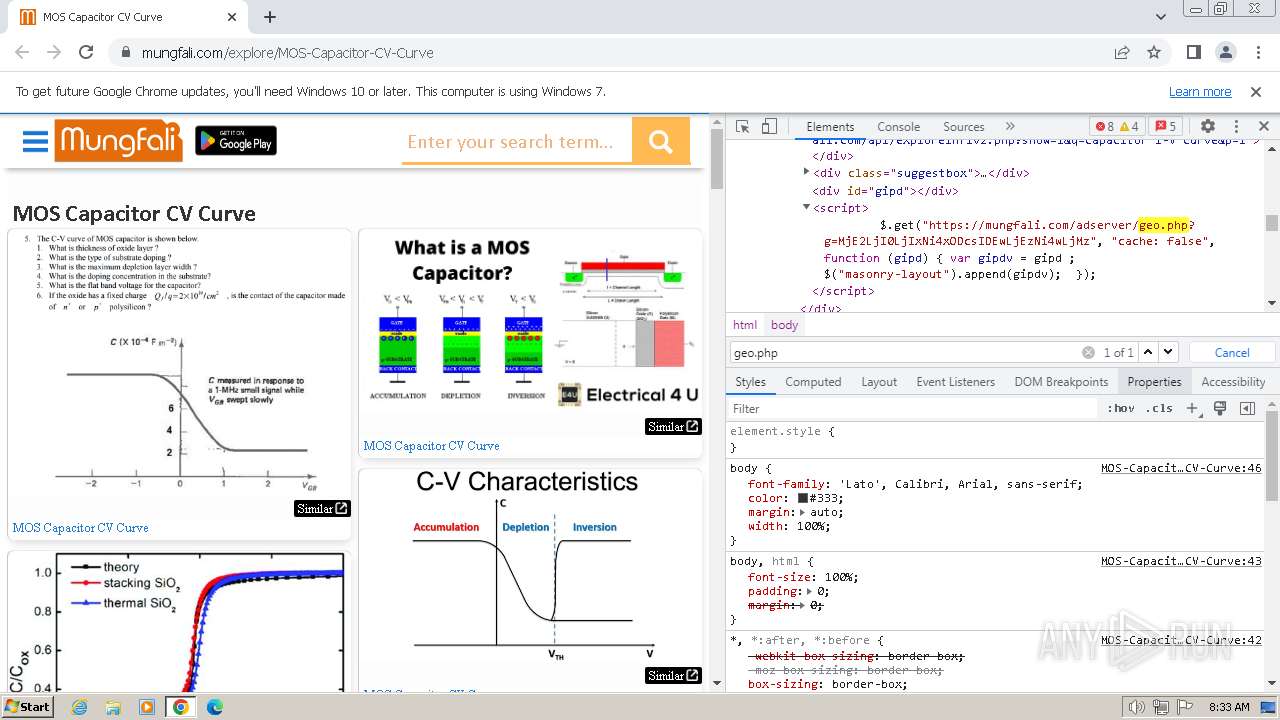Open the Google Play badge link

pos(236,141)
